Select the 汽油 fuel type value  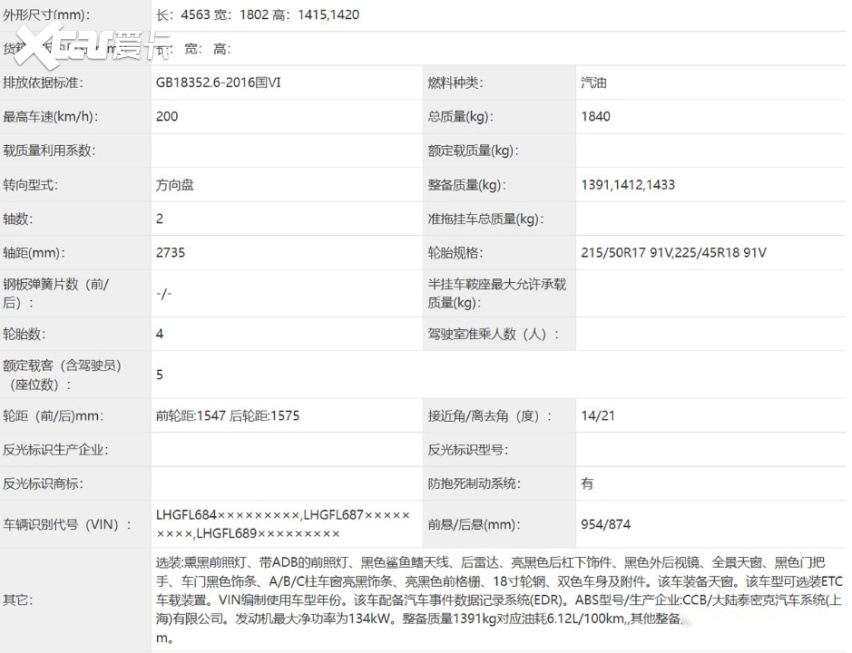593,83
